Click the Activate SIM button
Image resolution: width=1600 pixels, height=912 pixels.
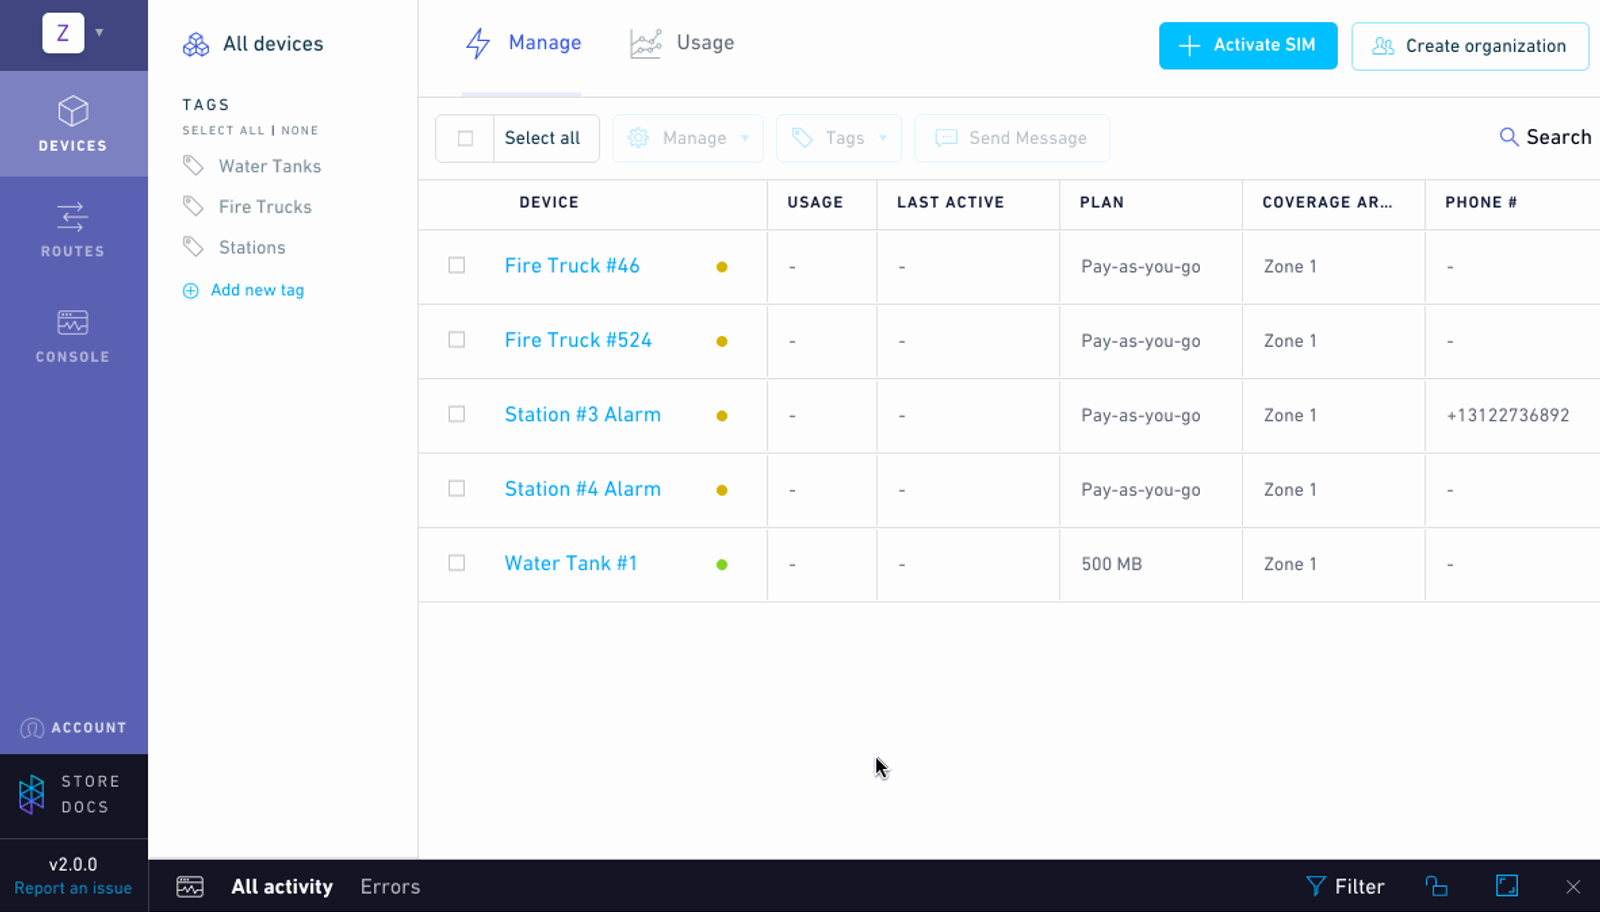tap(1248, 46)
